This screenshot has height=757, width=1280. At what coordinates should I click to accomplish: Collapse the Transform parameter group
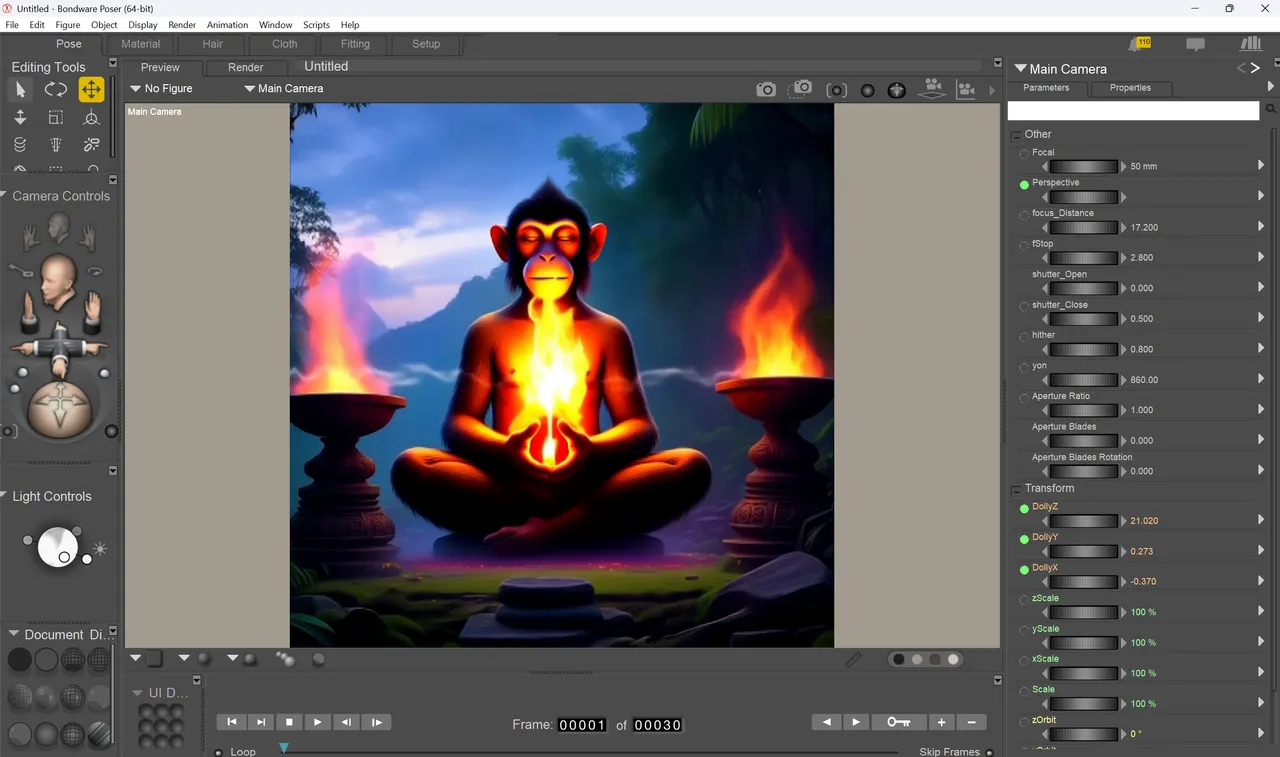tap(1016, 489)
